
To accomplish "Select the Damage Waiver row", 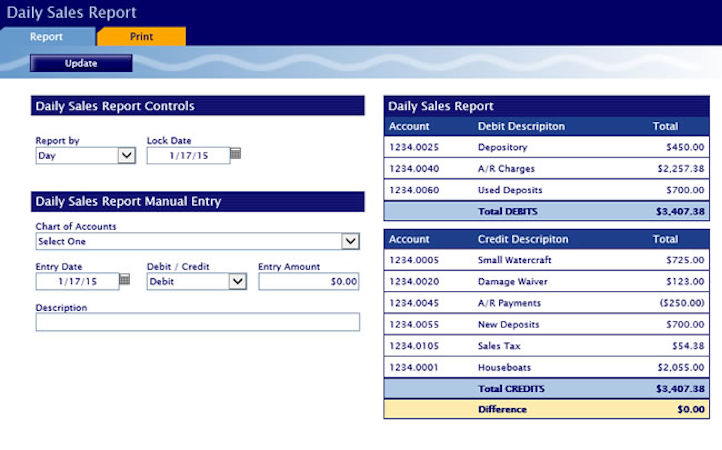I will (546, 281).
